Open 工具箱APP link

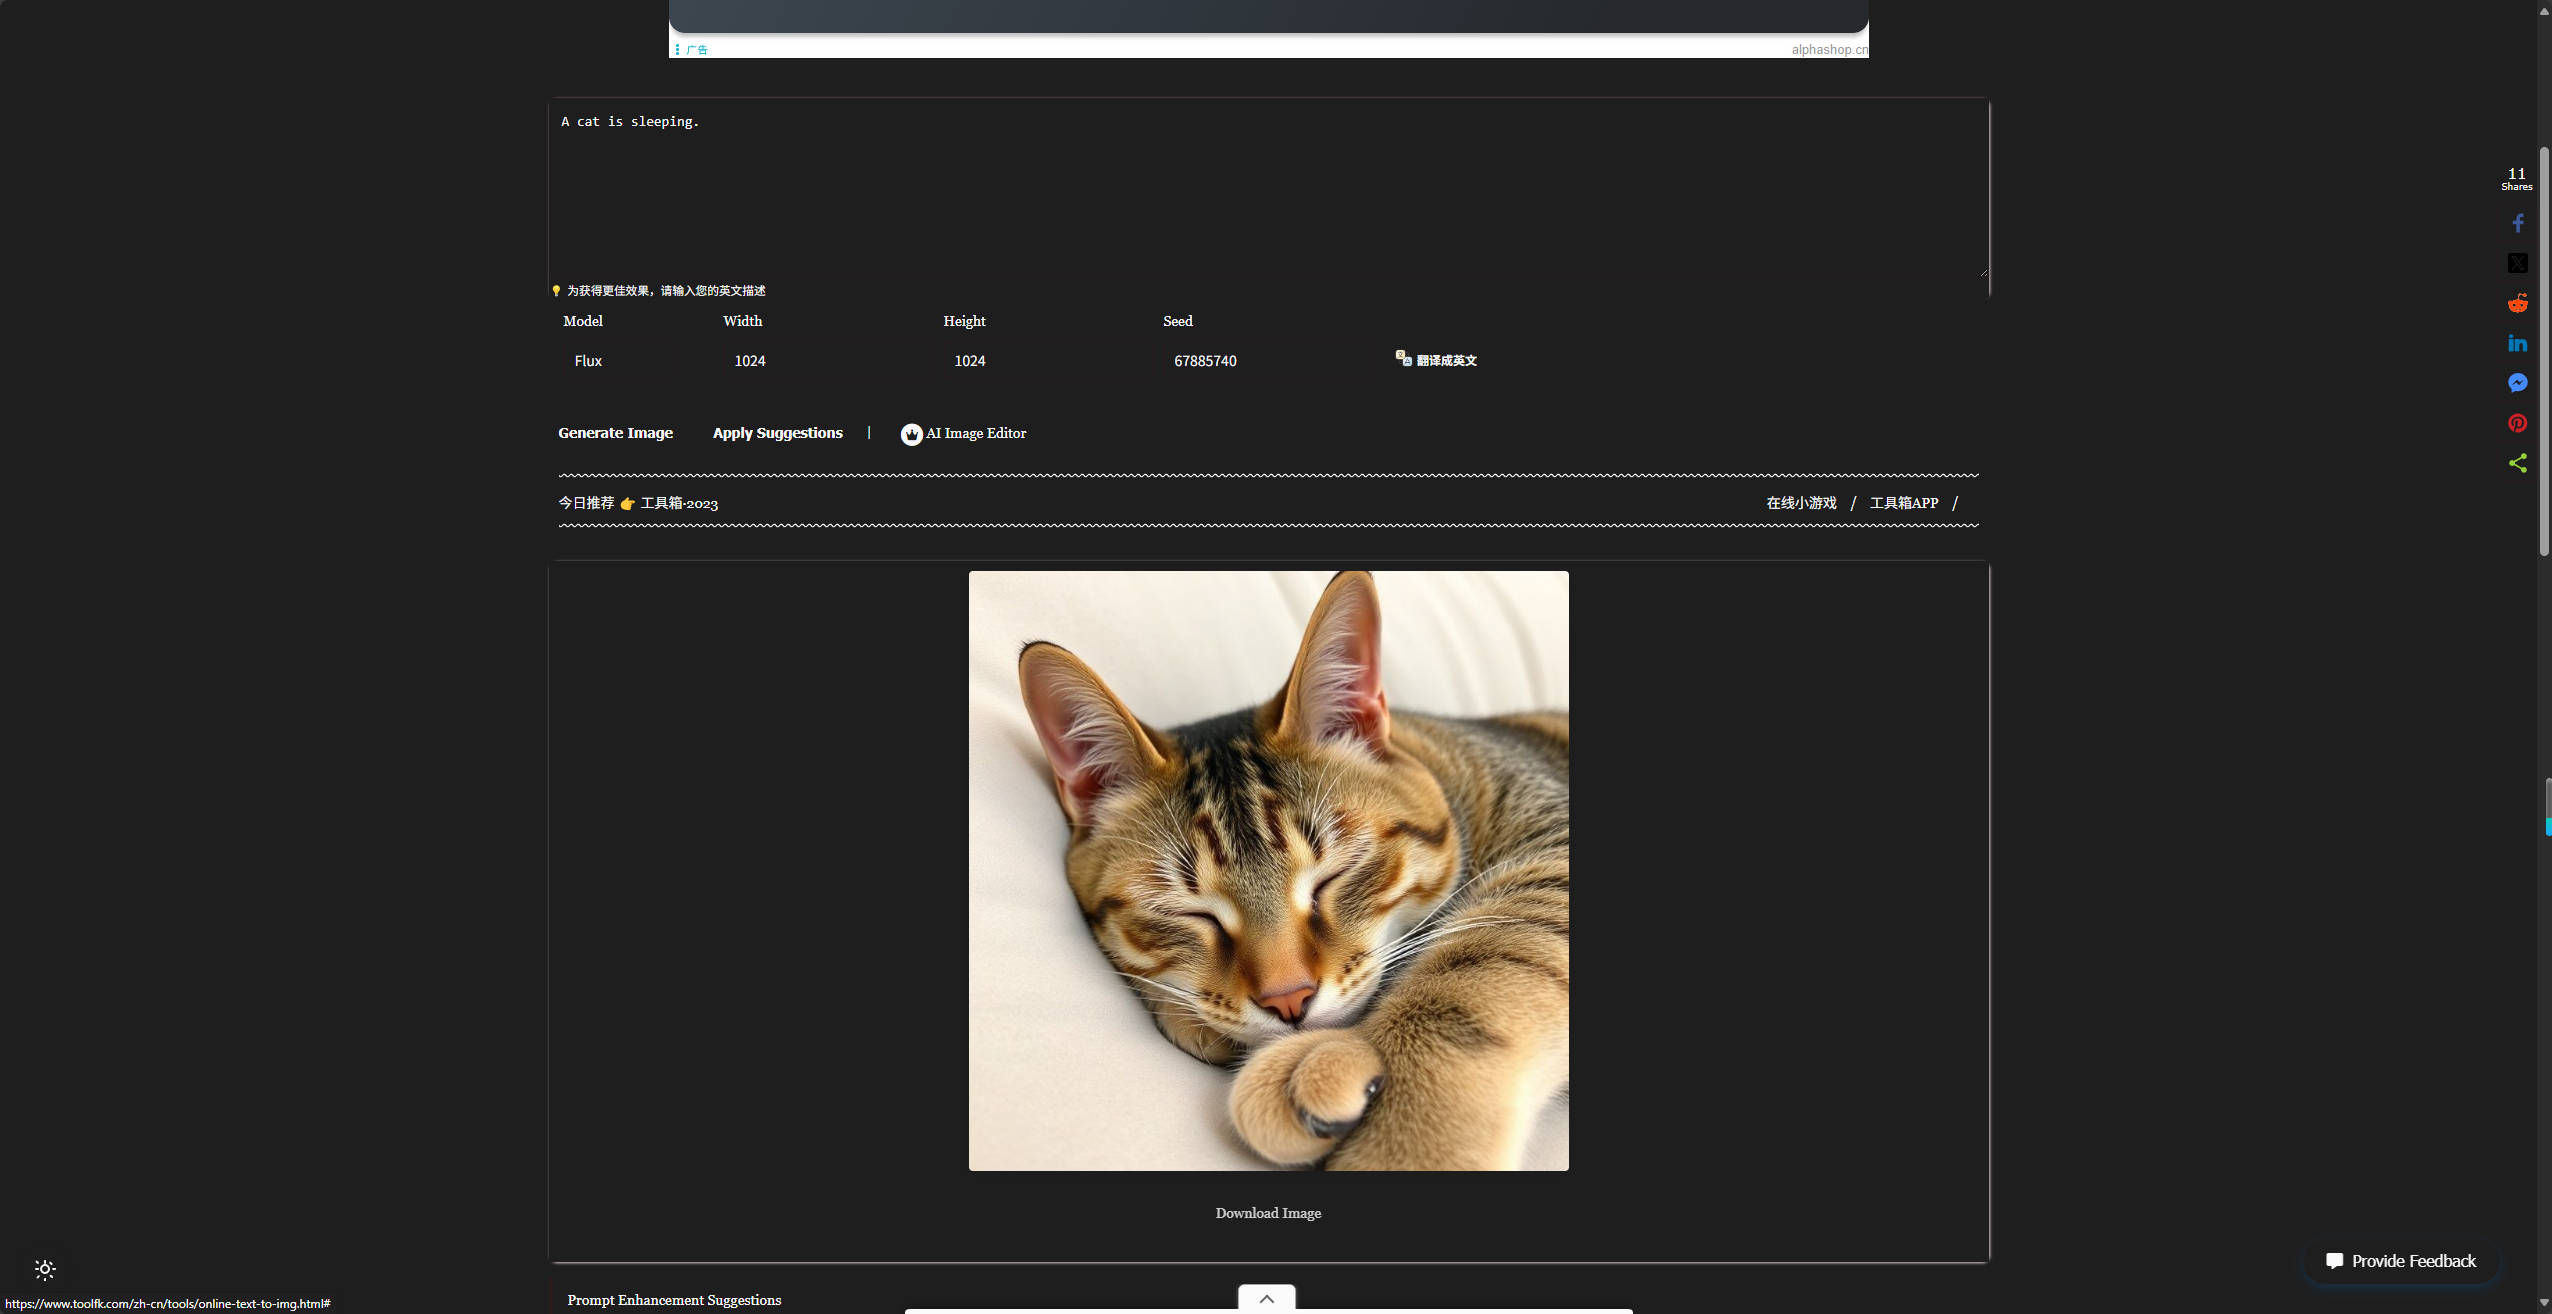coord(1903,503)
